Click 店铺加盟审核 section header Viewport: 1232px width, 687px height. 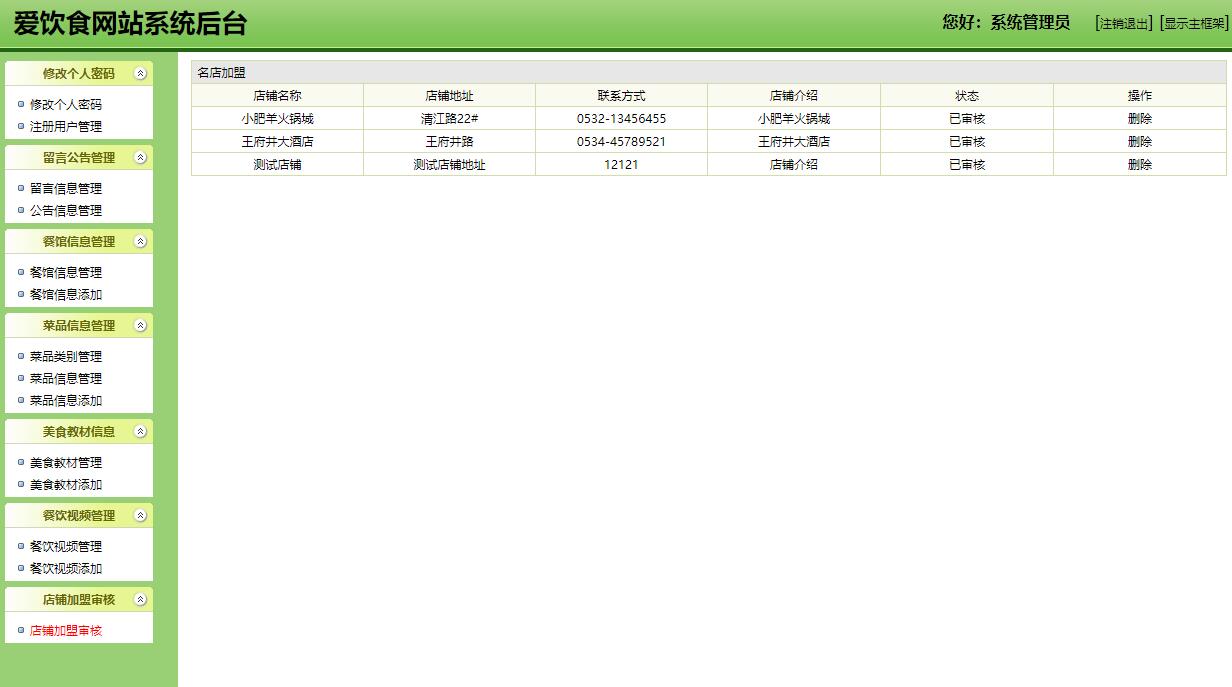coord(79,599)
